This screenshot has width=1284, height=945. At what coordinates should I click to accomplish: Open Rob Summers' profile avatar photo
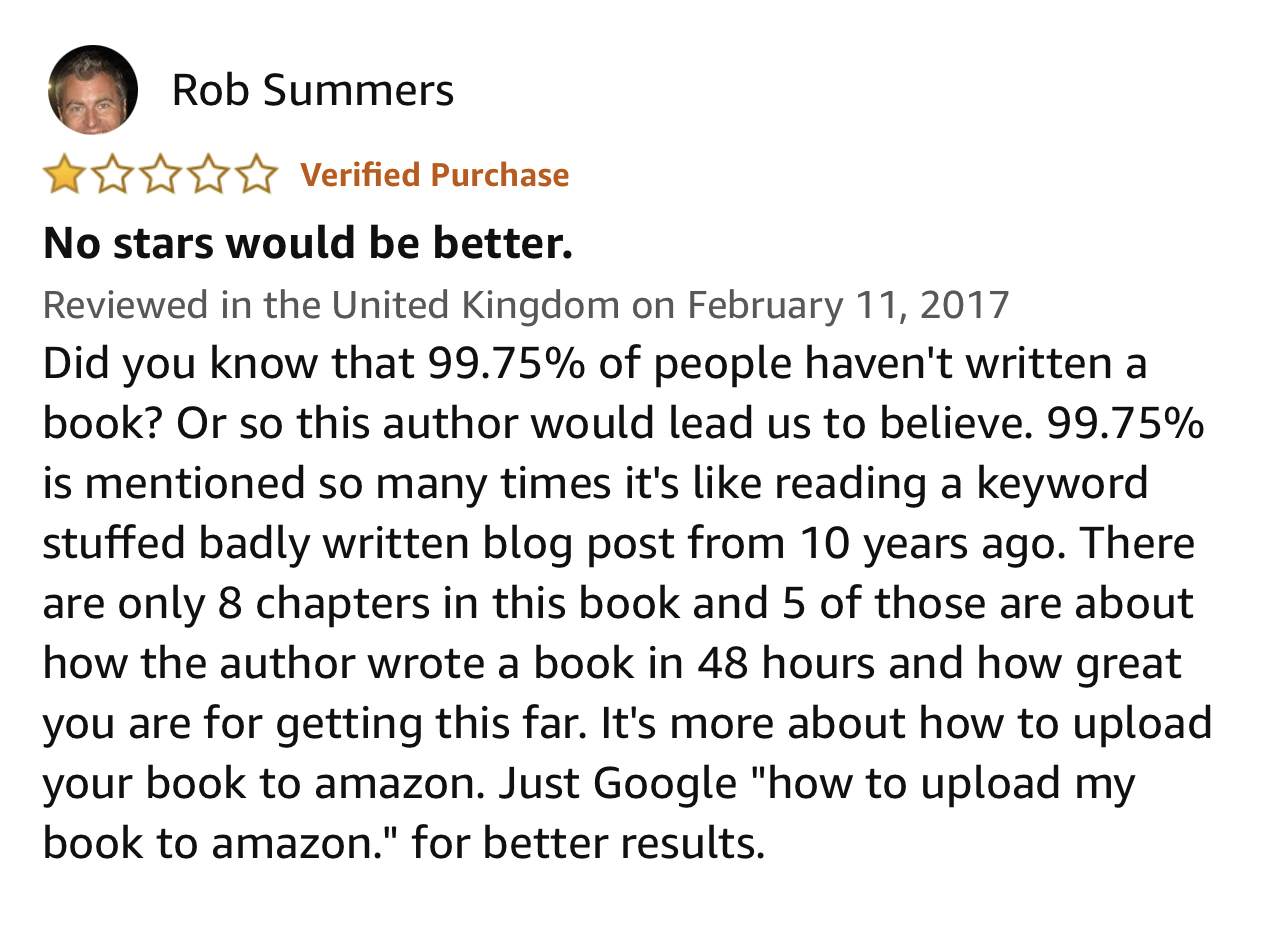tap(93, 89)
